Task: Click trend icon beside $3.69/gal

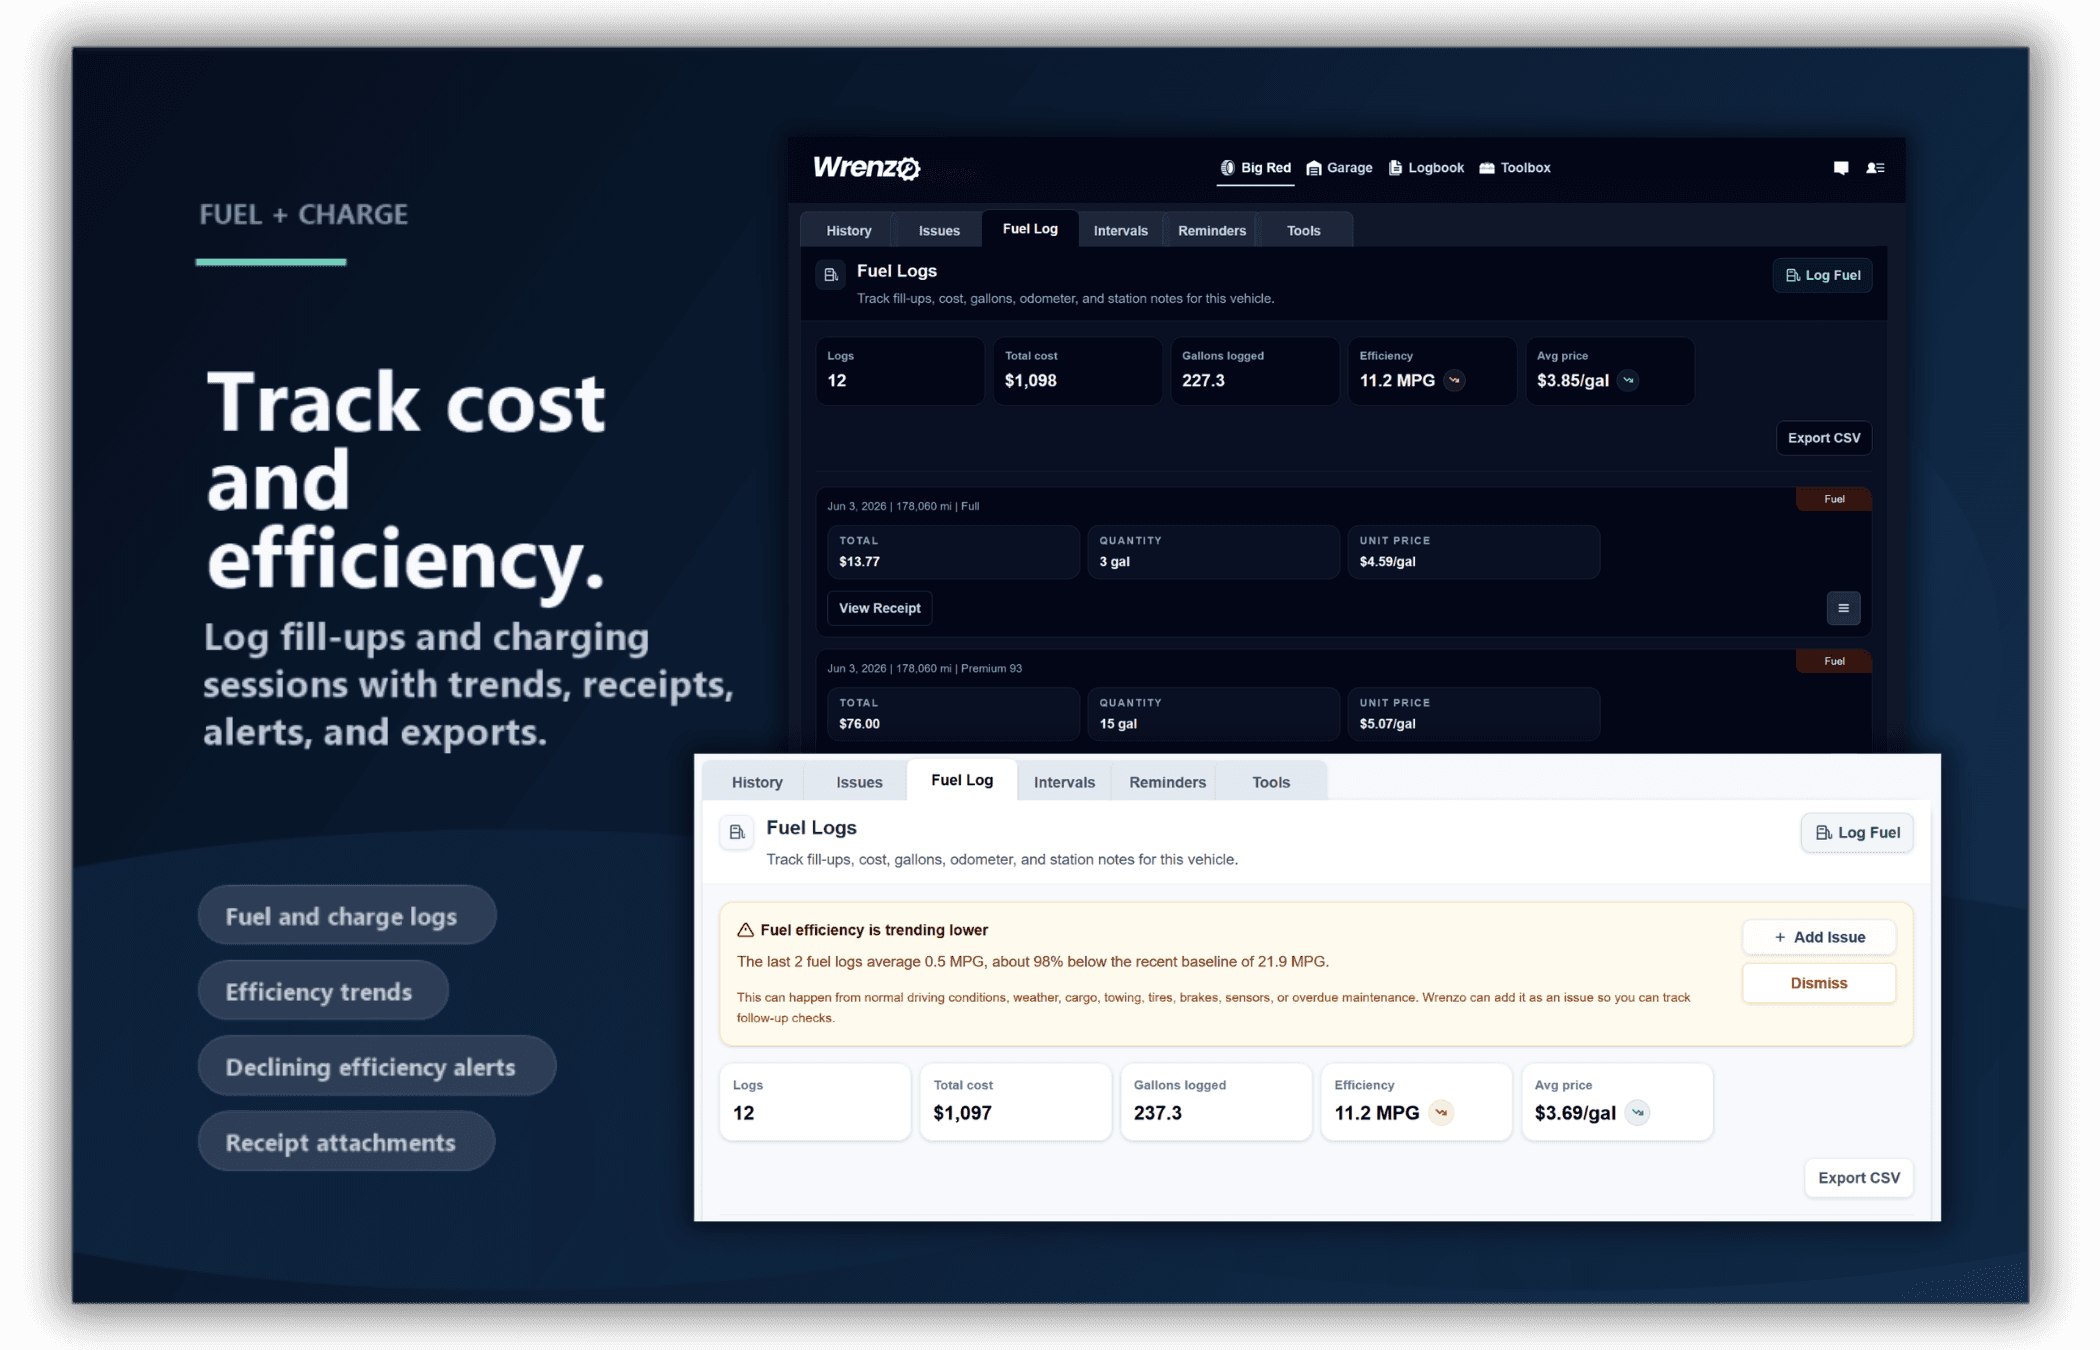Action: (x=1637, y=1113)
